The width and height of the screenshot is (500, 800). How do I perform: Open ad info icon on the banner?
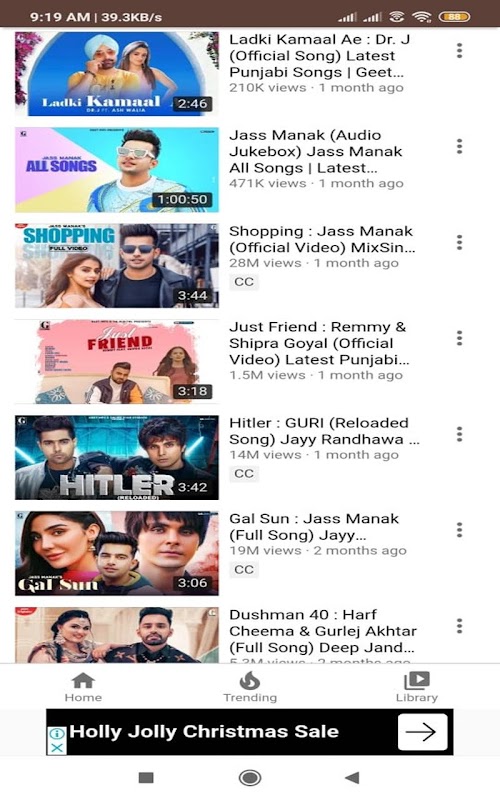point(57,734)
